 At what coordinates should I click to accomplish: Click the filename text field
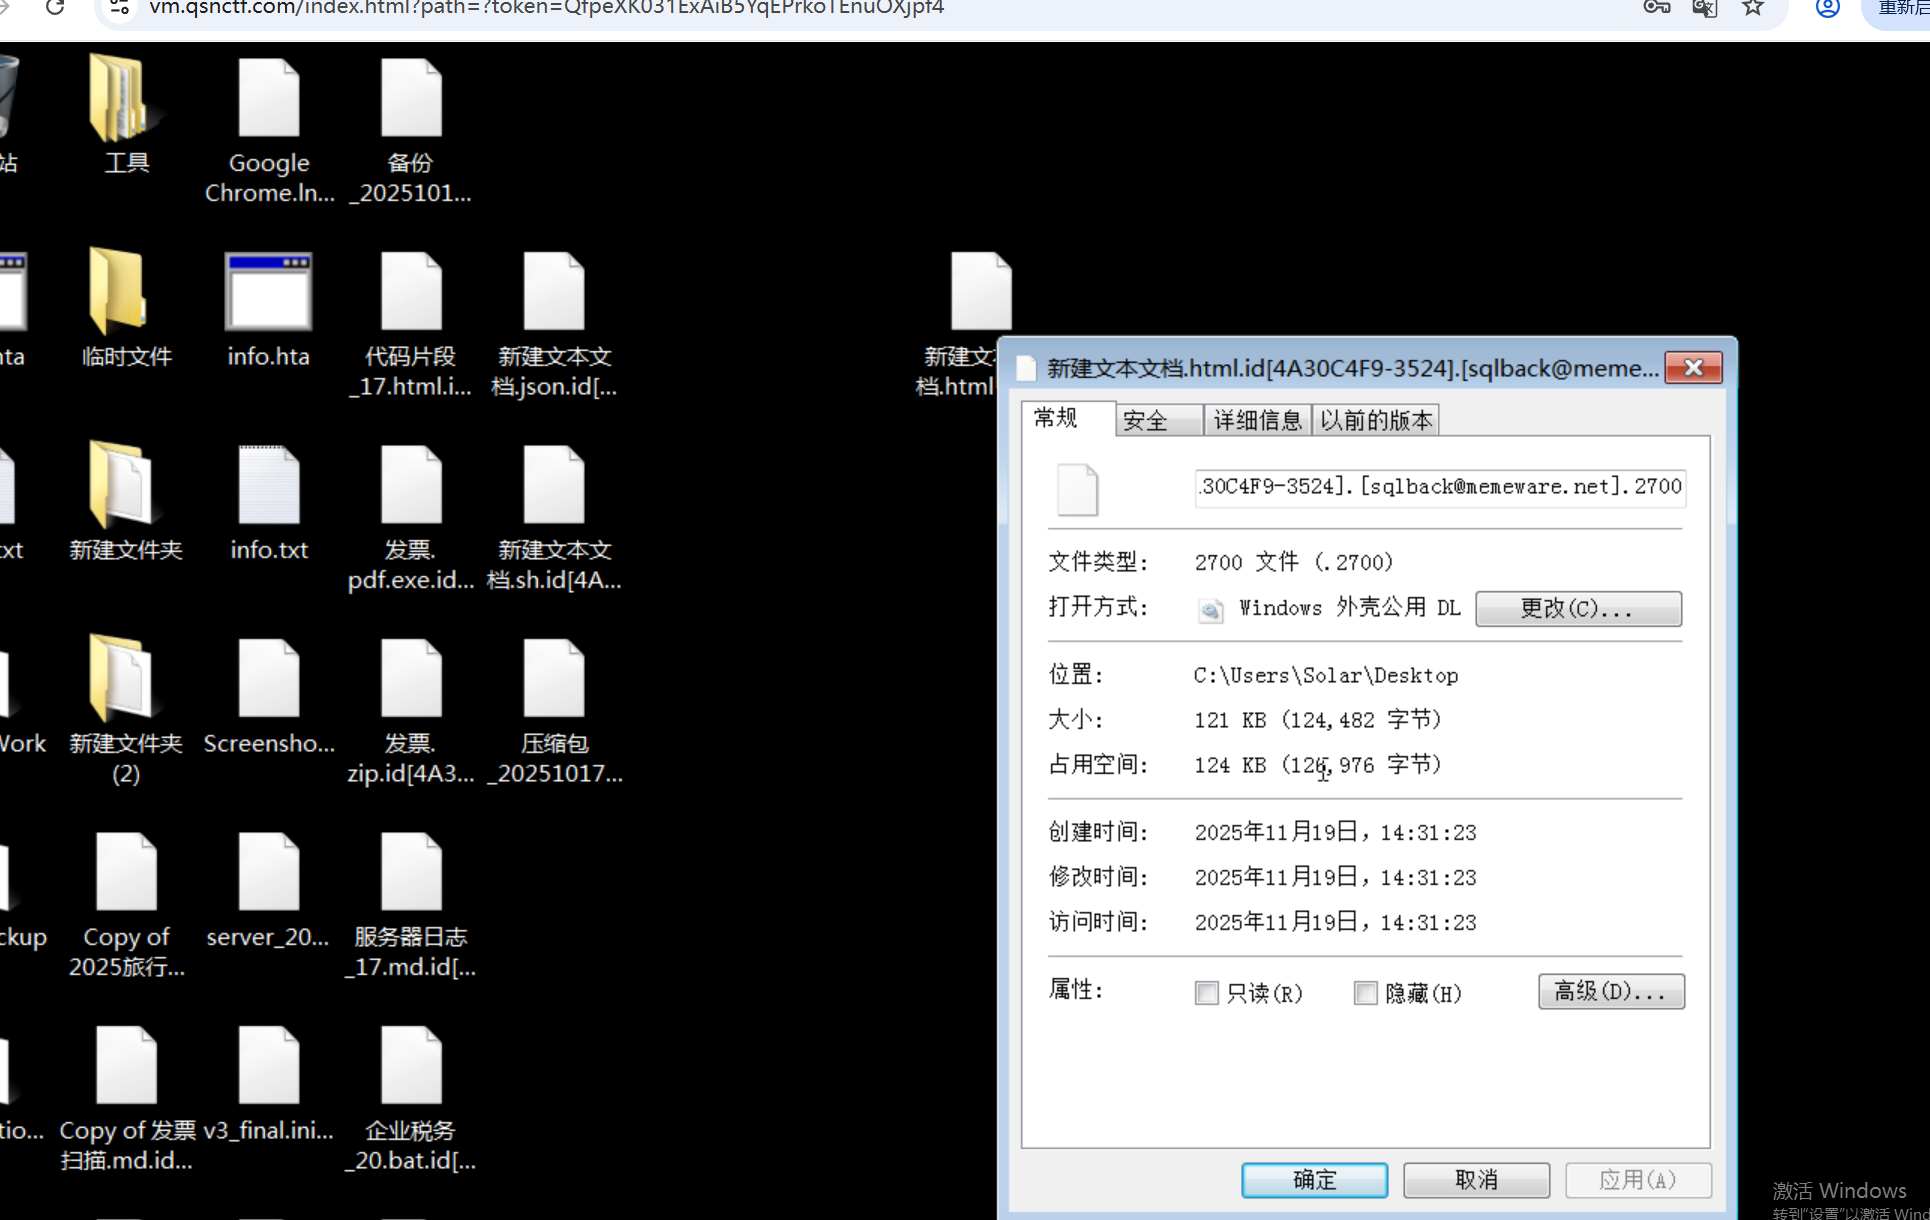[1440, 487]
